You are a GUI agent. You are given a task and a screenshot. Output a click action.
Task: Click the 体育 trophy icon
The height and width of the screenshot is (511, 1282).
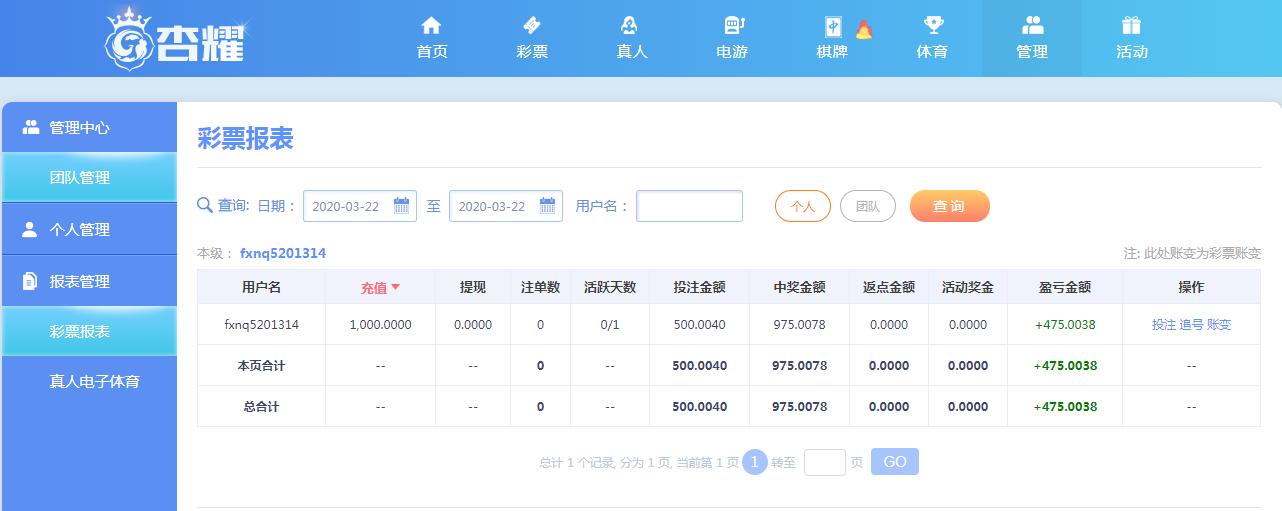pyautogui.click(x=932, y=25)
